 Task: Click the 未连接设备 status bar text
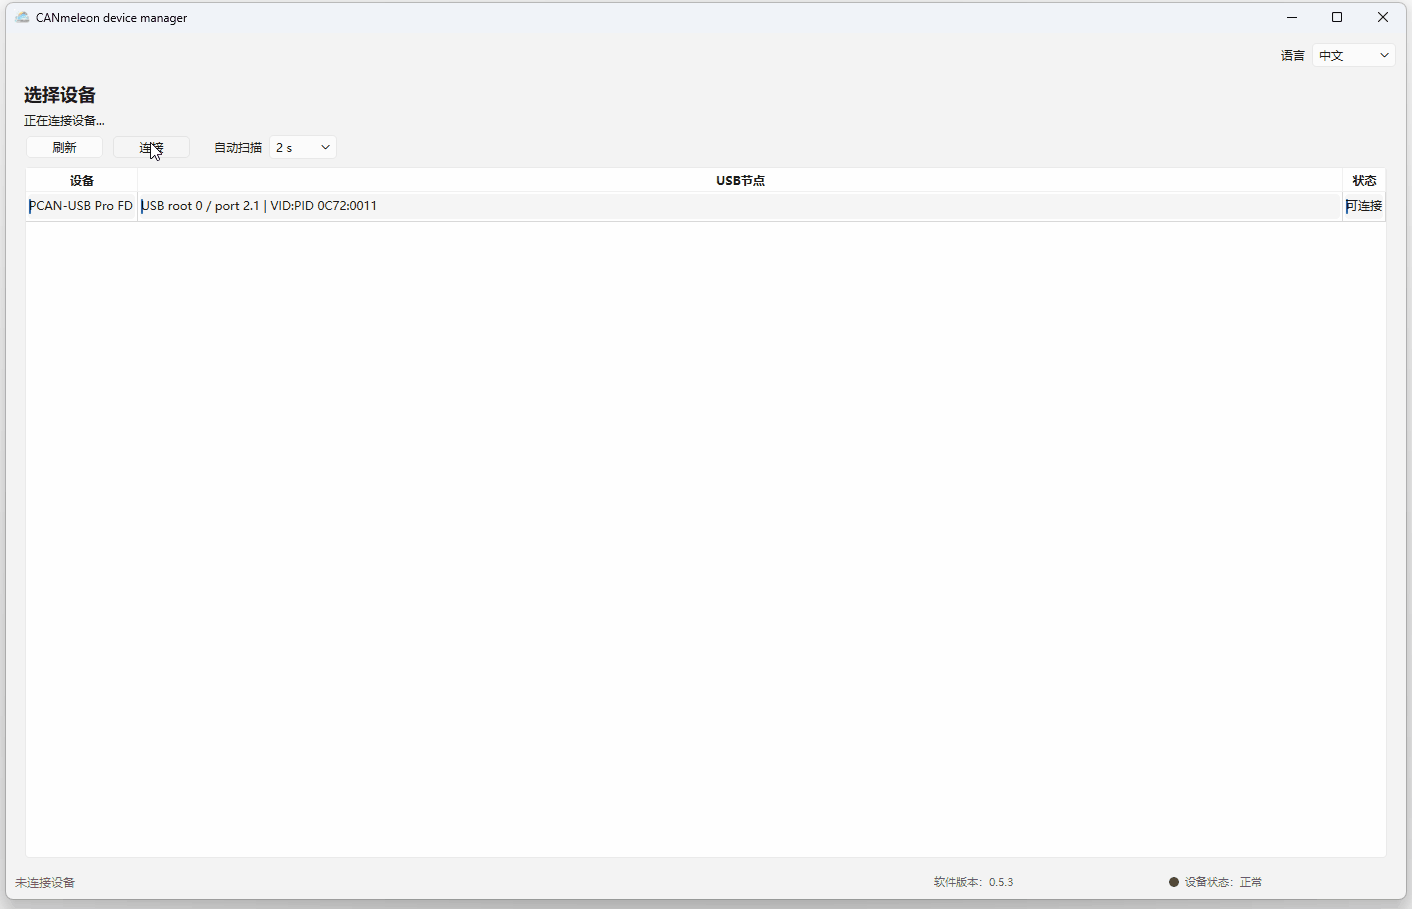45,883
